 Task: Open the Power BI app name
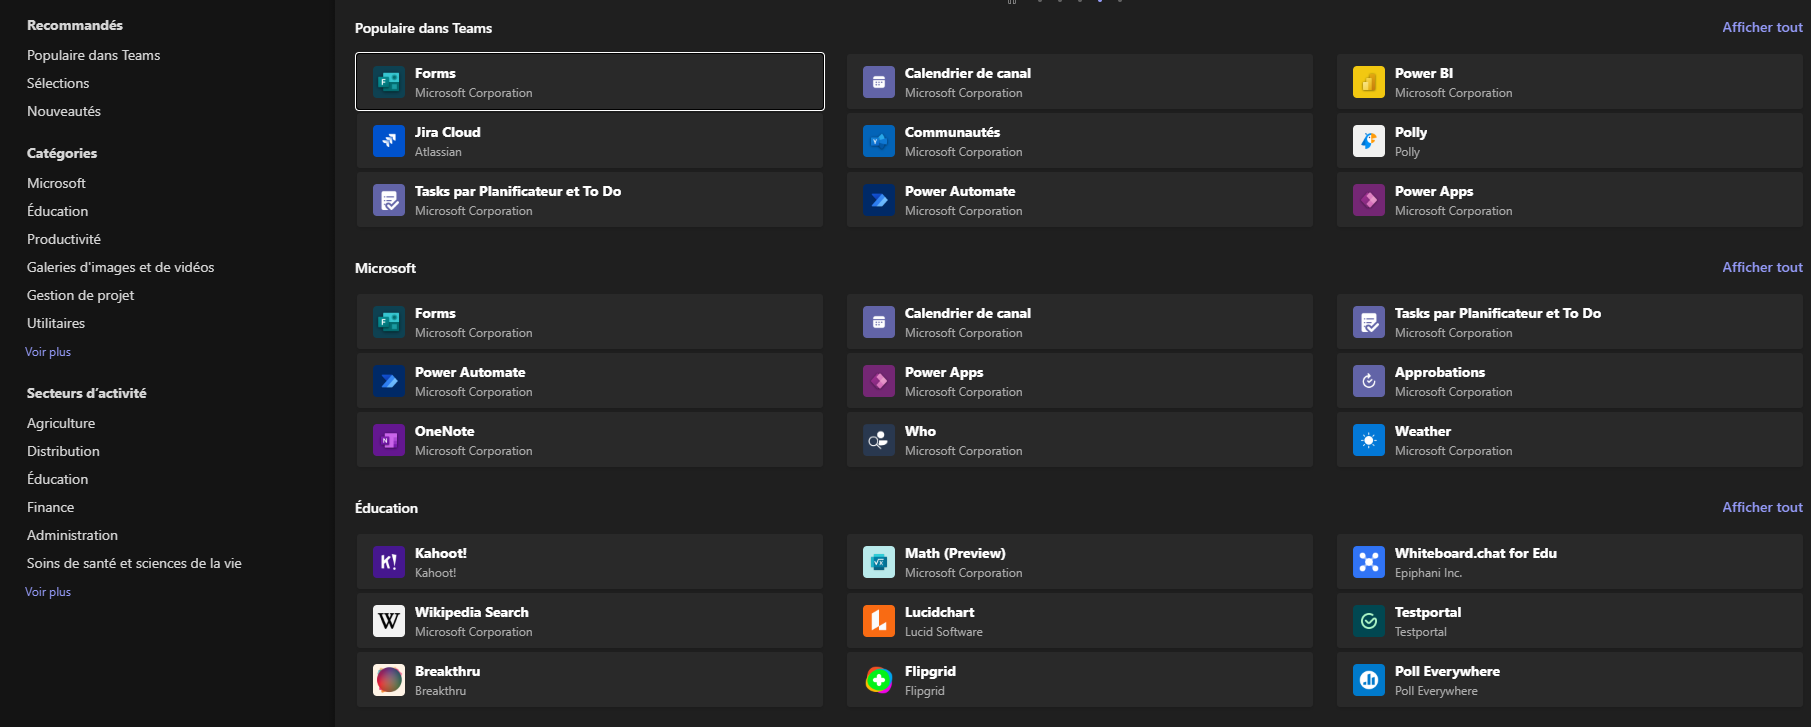click(x=1424, y=73)
